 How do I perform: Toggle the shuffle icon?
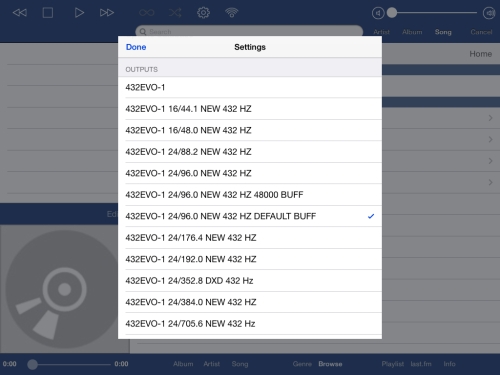click(175, 13)
